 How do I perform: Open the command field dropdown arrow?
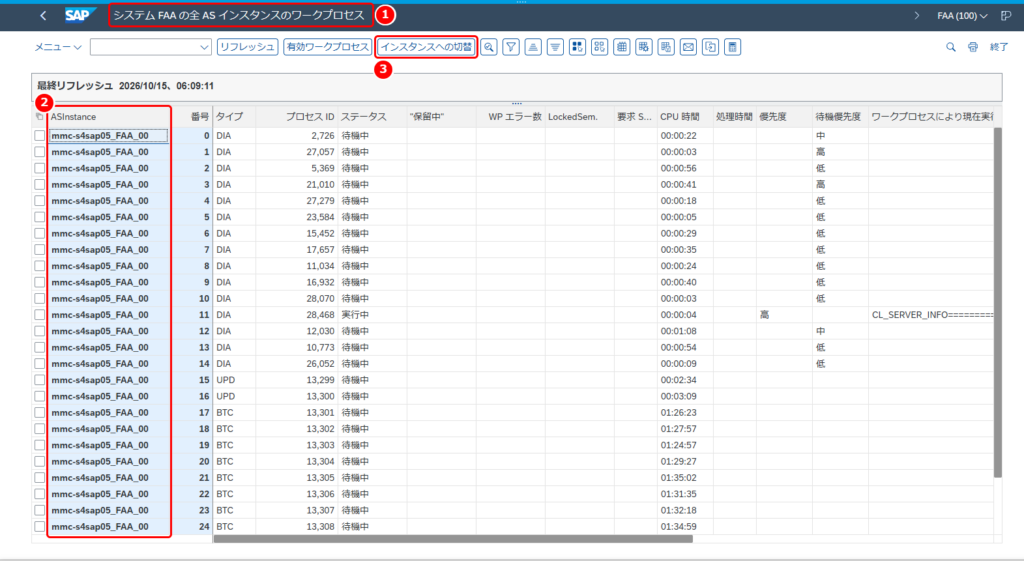[x=204, y=47]
